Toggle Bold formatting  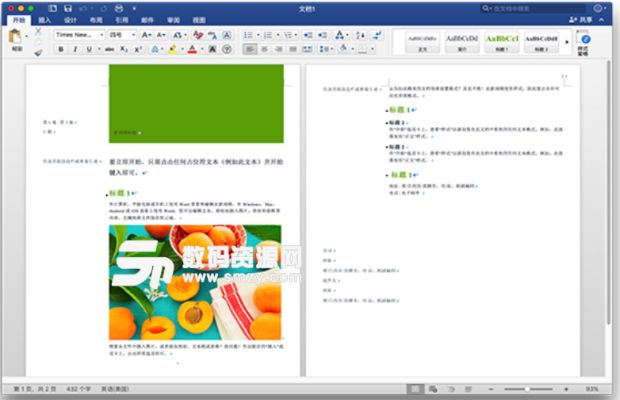(x=61, y=48)
